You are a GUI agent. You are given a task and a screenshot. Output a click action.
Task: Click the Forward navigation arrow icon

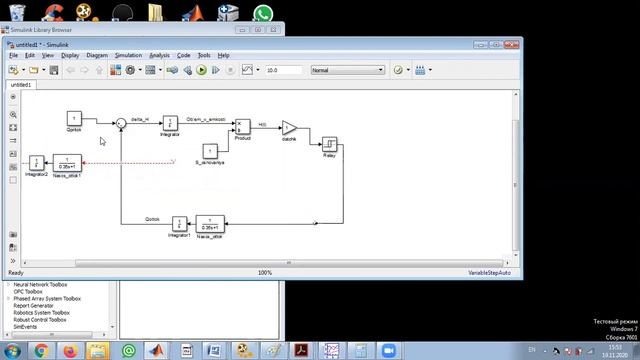(x=84, y=70)
